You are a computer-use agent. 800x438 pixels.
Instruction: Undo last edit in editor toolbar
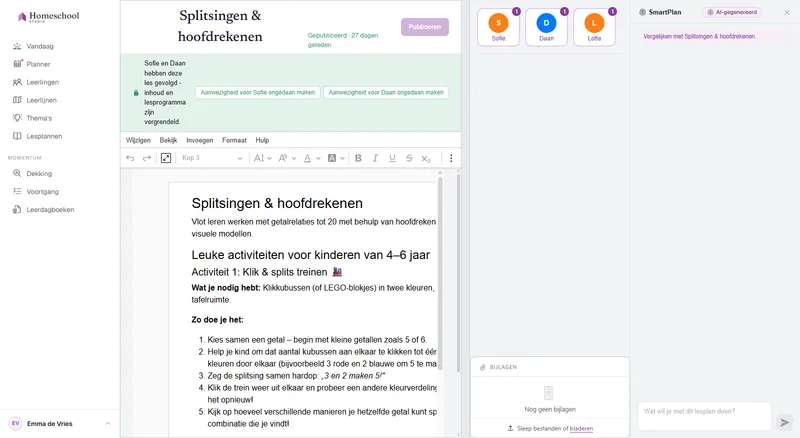(x=130, y=158)
